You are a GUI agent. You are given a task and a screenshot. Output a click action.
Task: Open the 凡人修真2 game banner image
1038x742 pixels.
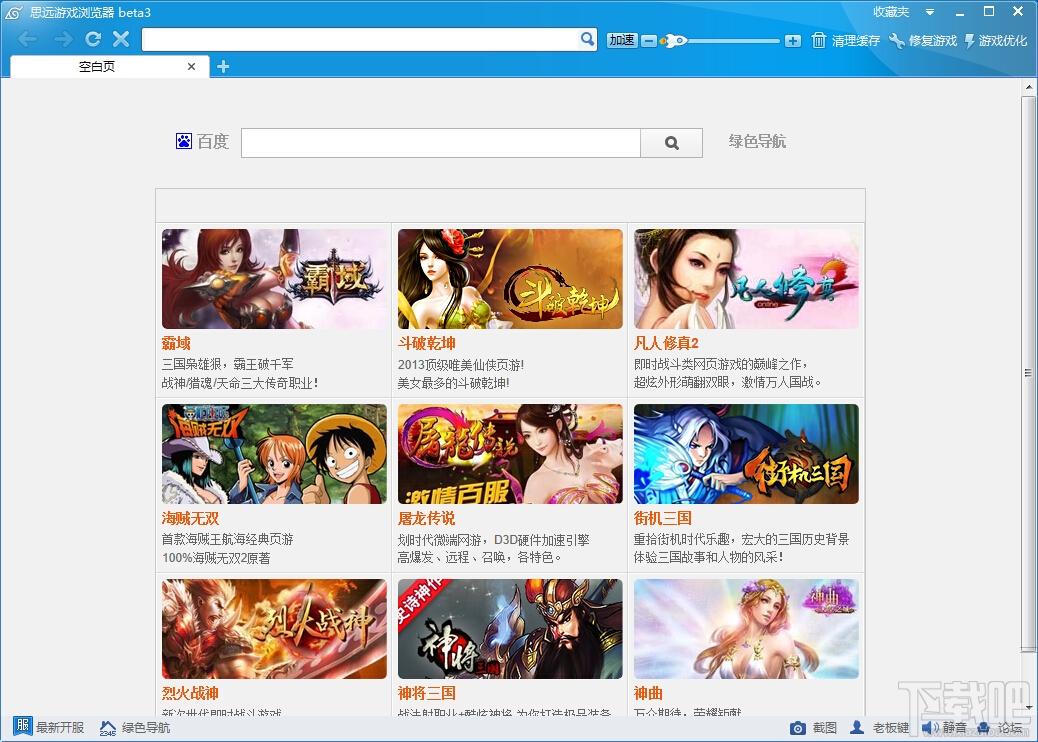point(746,279)
